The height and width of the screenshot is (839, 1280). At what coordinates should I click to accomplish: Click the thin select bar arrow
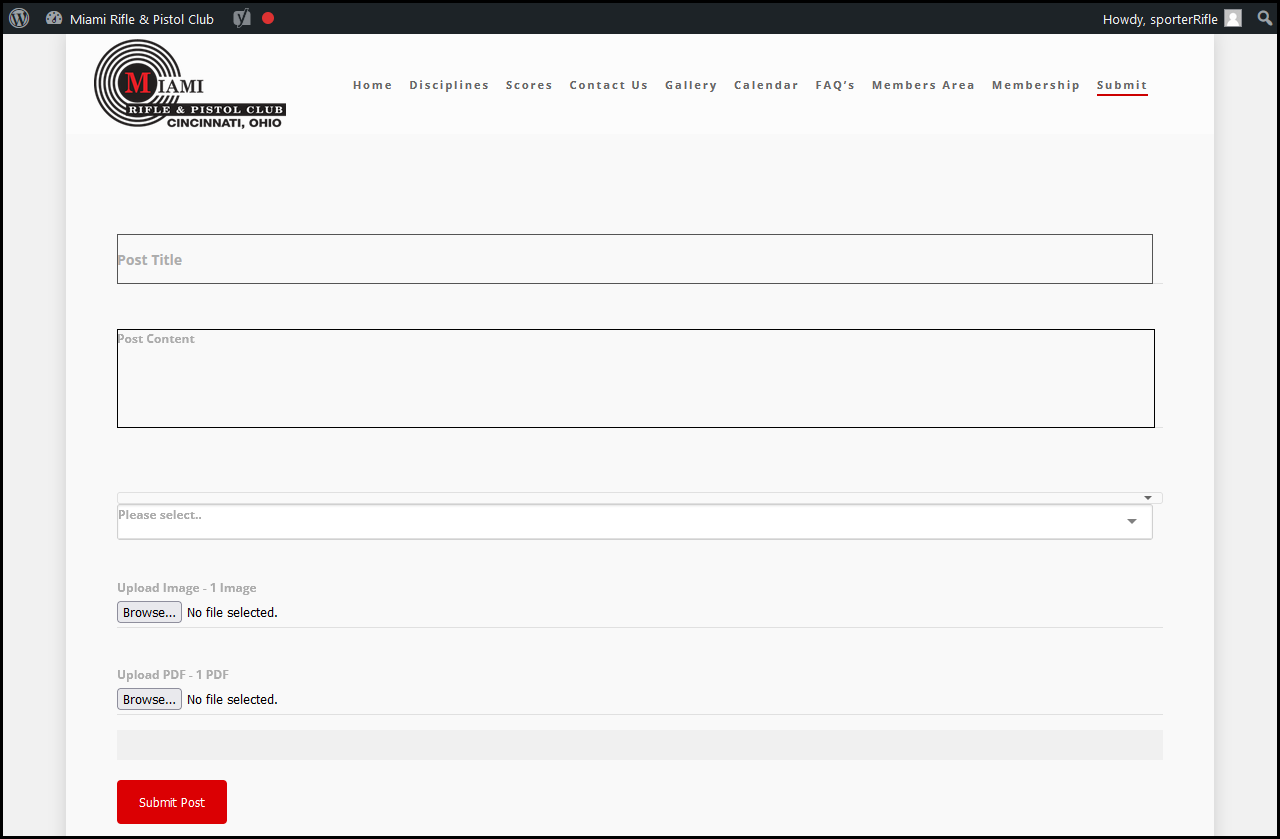coord(1148,498)
